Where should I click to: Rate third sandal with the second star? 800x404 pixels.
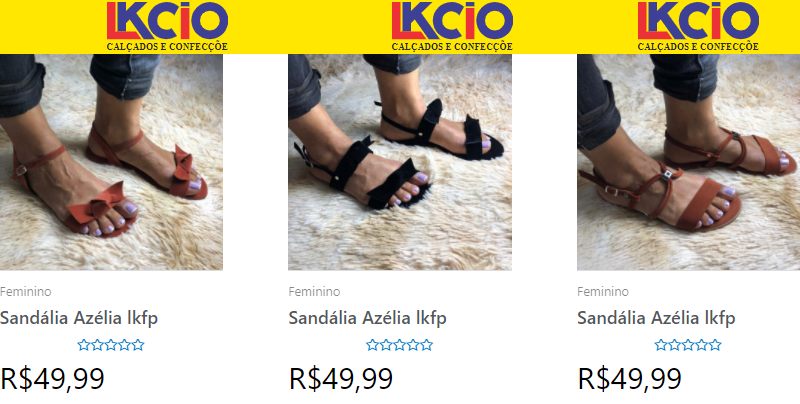pyautogui.click(x=674, y=345)
